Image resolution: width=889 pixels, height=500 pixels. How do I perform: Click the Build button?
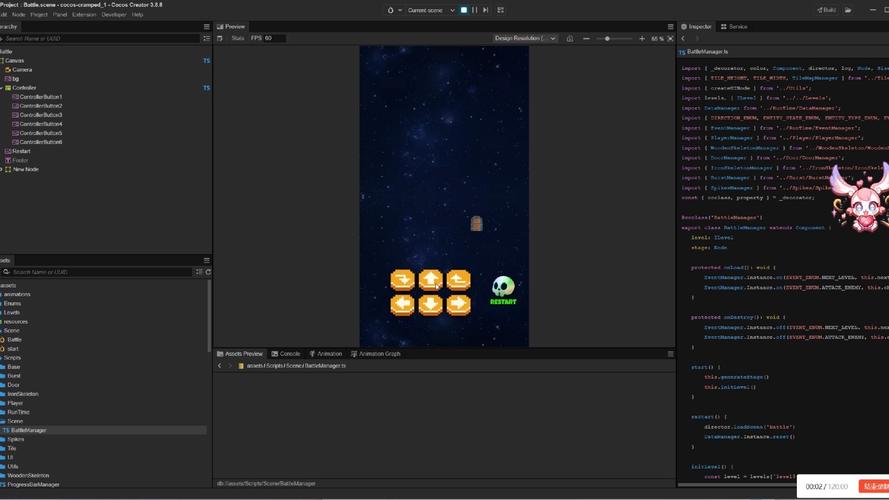point(826,10)
